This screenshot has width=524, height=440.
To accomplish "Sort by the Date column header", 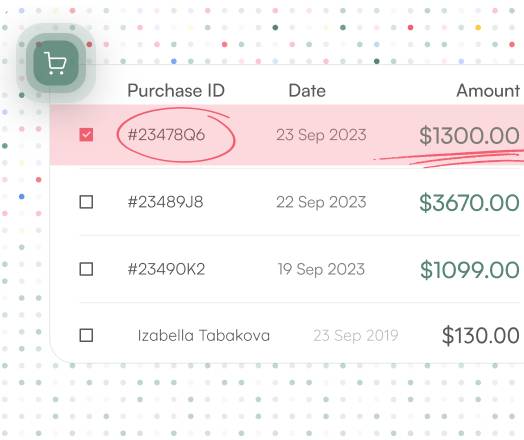I will click(307, 91).
